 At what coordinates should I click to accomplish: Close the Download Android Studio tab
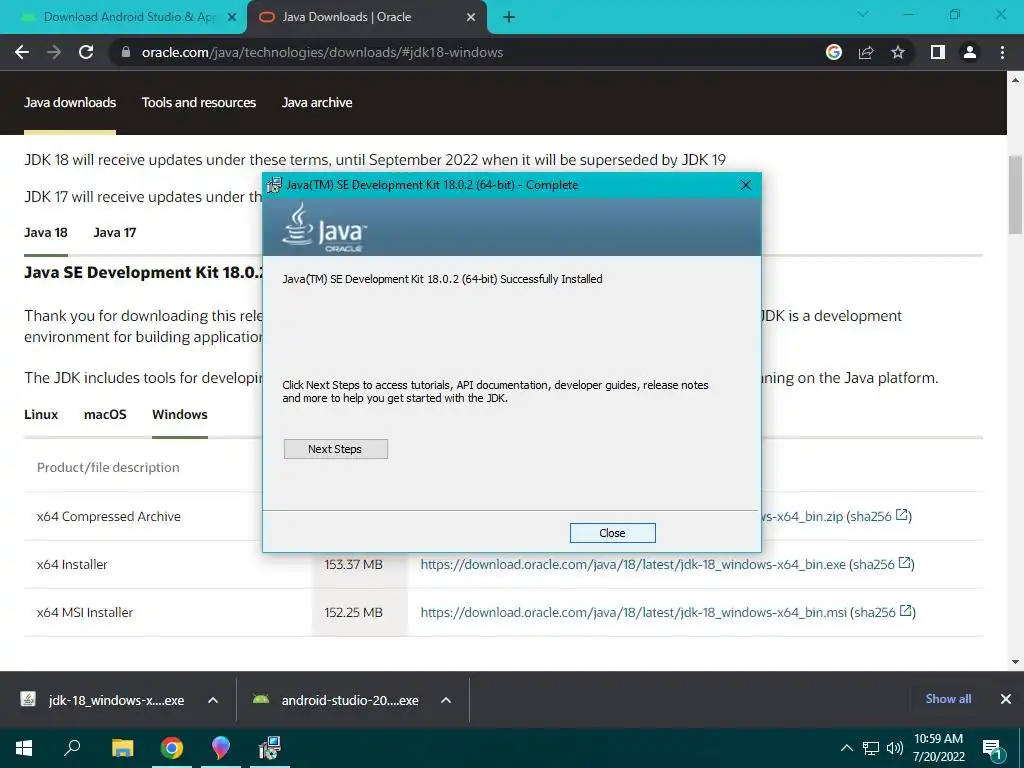pyautogui.click(x=232, y=18)
